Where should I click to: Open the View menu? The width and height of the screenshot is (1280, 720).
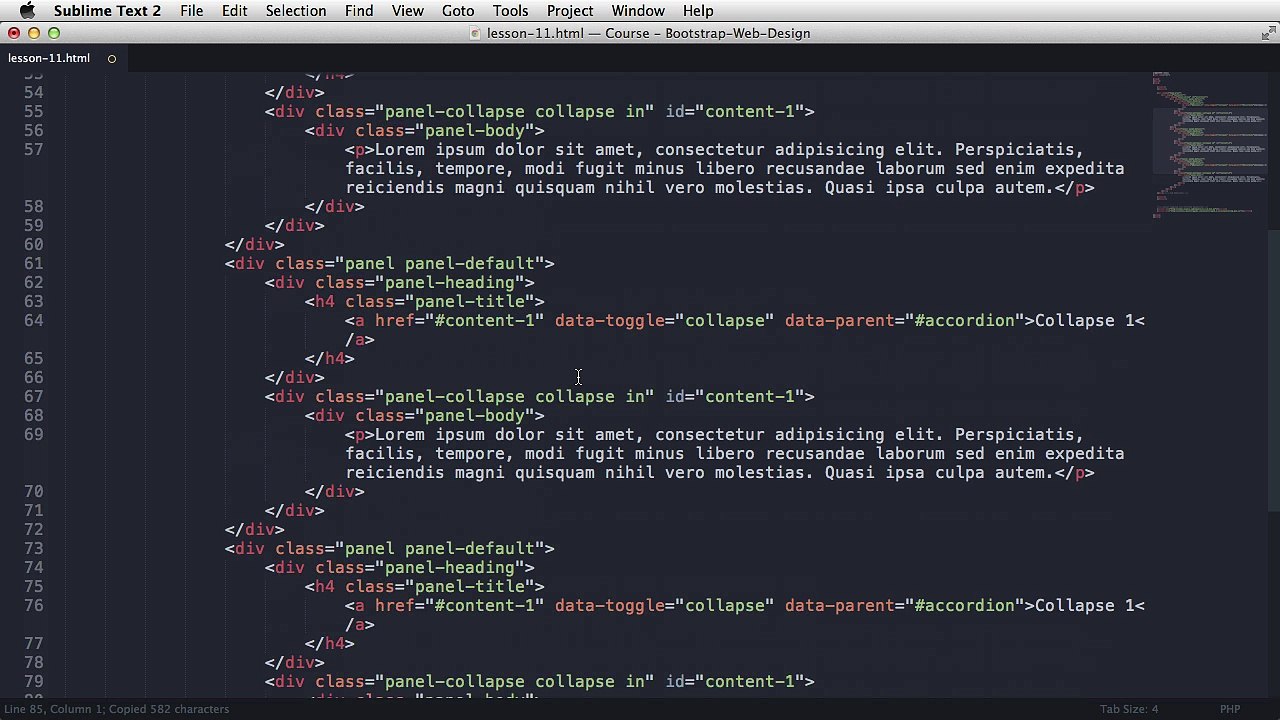pyautogui.click(x=408, y=11)
